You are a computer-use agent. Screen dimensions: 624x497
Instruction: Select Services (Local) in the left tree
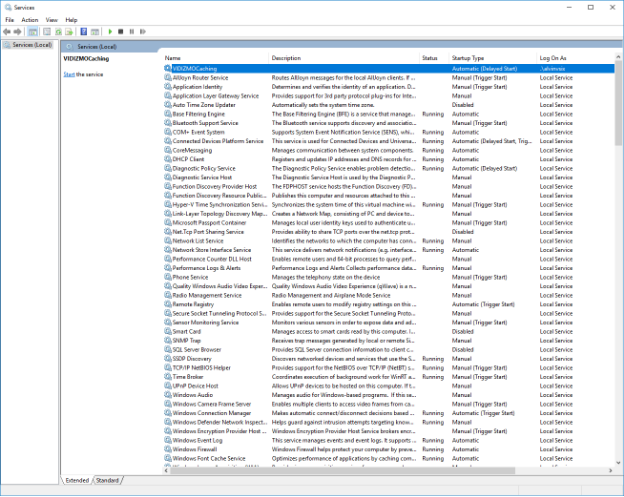[x=29, y=45]
